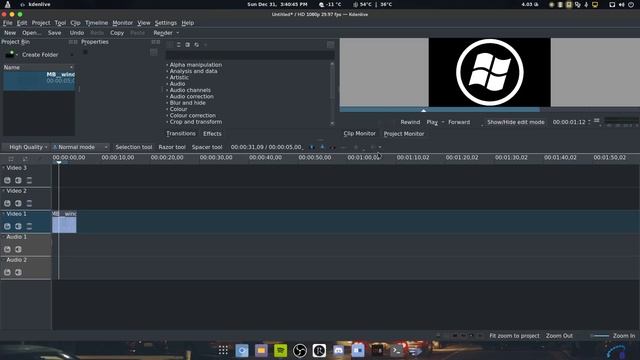Screen dimensions: 640x360
Task: Click the effects search field
Action: click(250, 55)
